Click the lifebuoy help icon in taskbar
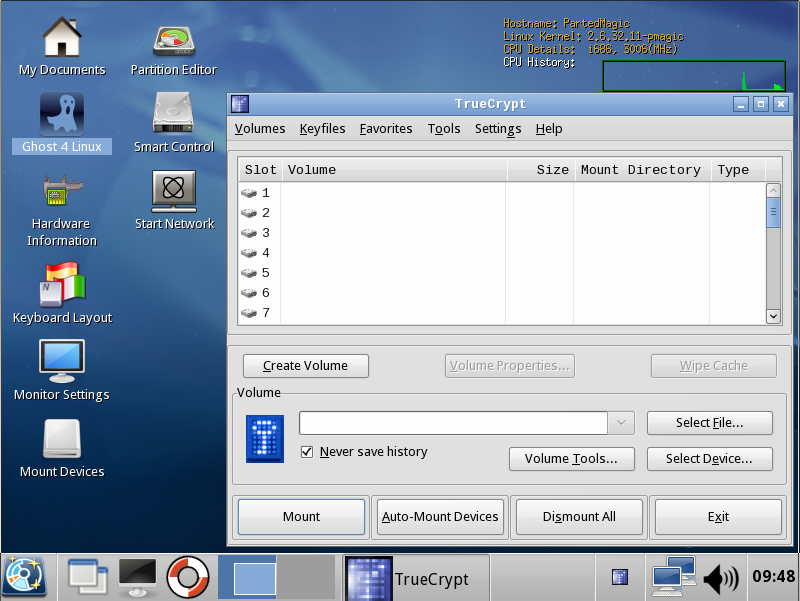This screenshot has width=800, height=601. (x=188, y=577)
